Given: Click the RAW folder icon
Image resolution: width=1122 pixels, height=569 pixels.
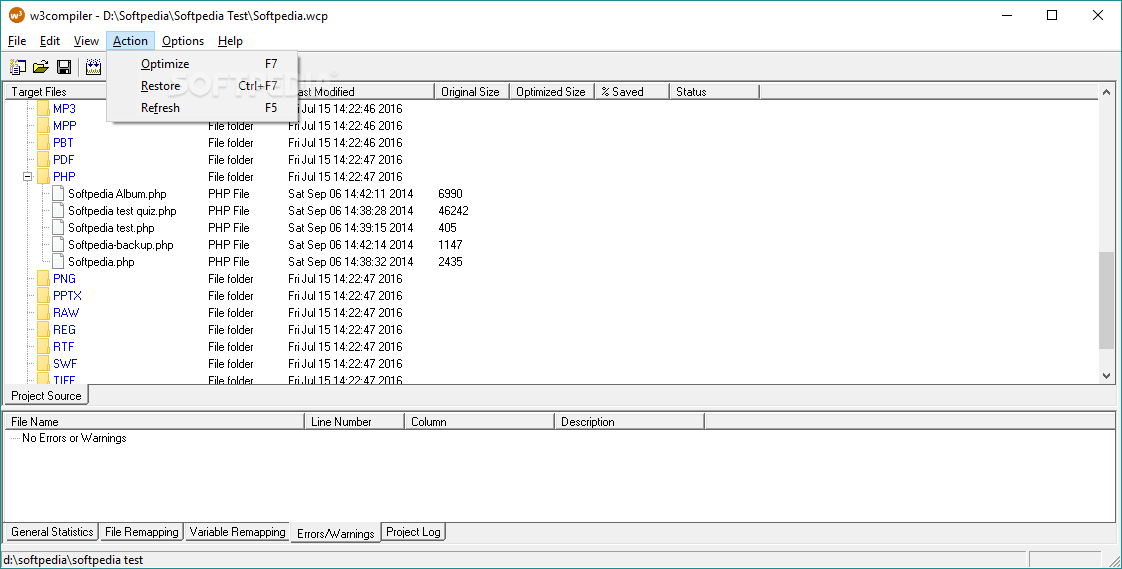Looking at the screenshot, I should 42,313.
